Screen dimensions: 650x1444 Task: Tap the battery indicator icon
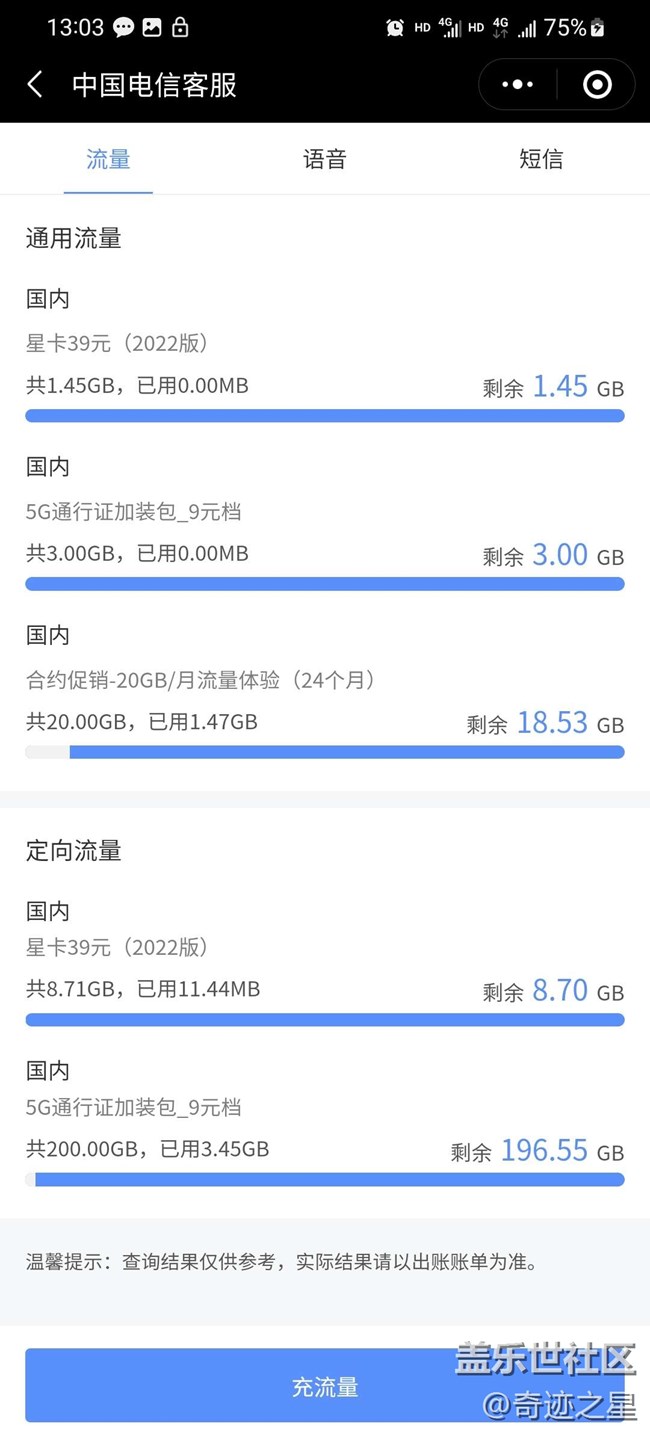[x=598, y=28]
